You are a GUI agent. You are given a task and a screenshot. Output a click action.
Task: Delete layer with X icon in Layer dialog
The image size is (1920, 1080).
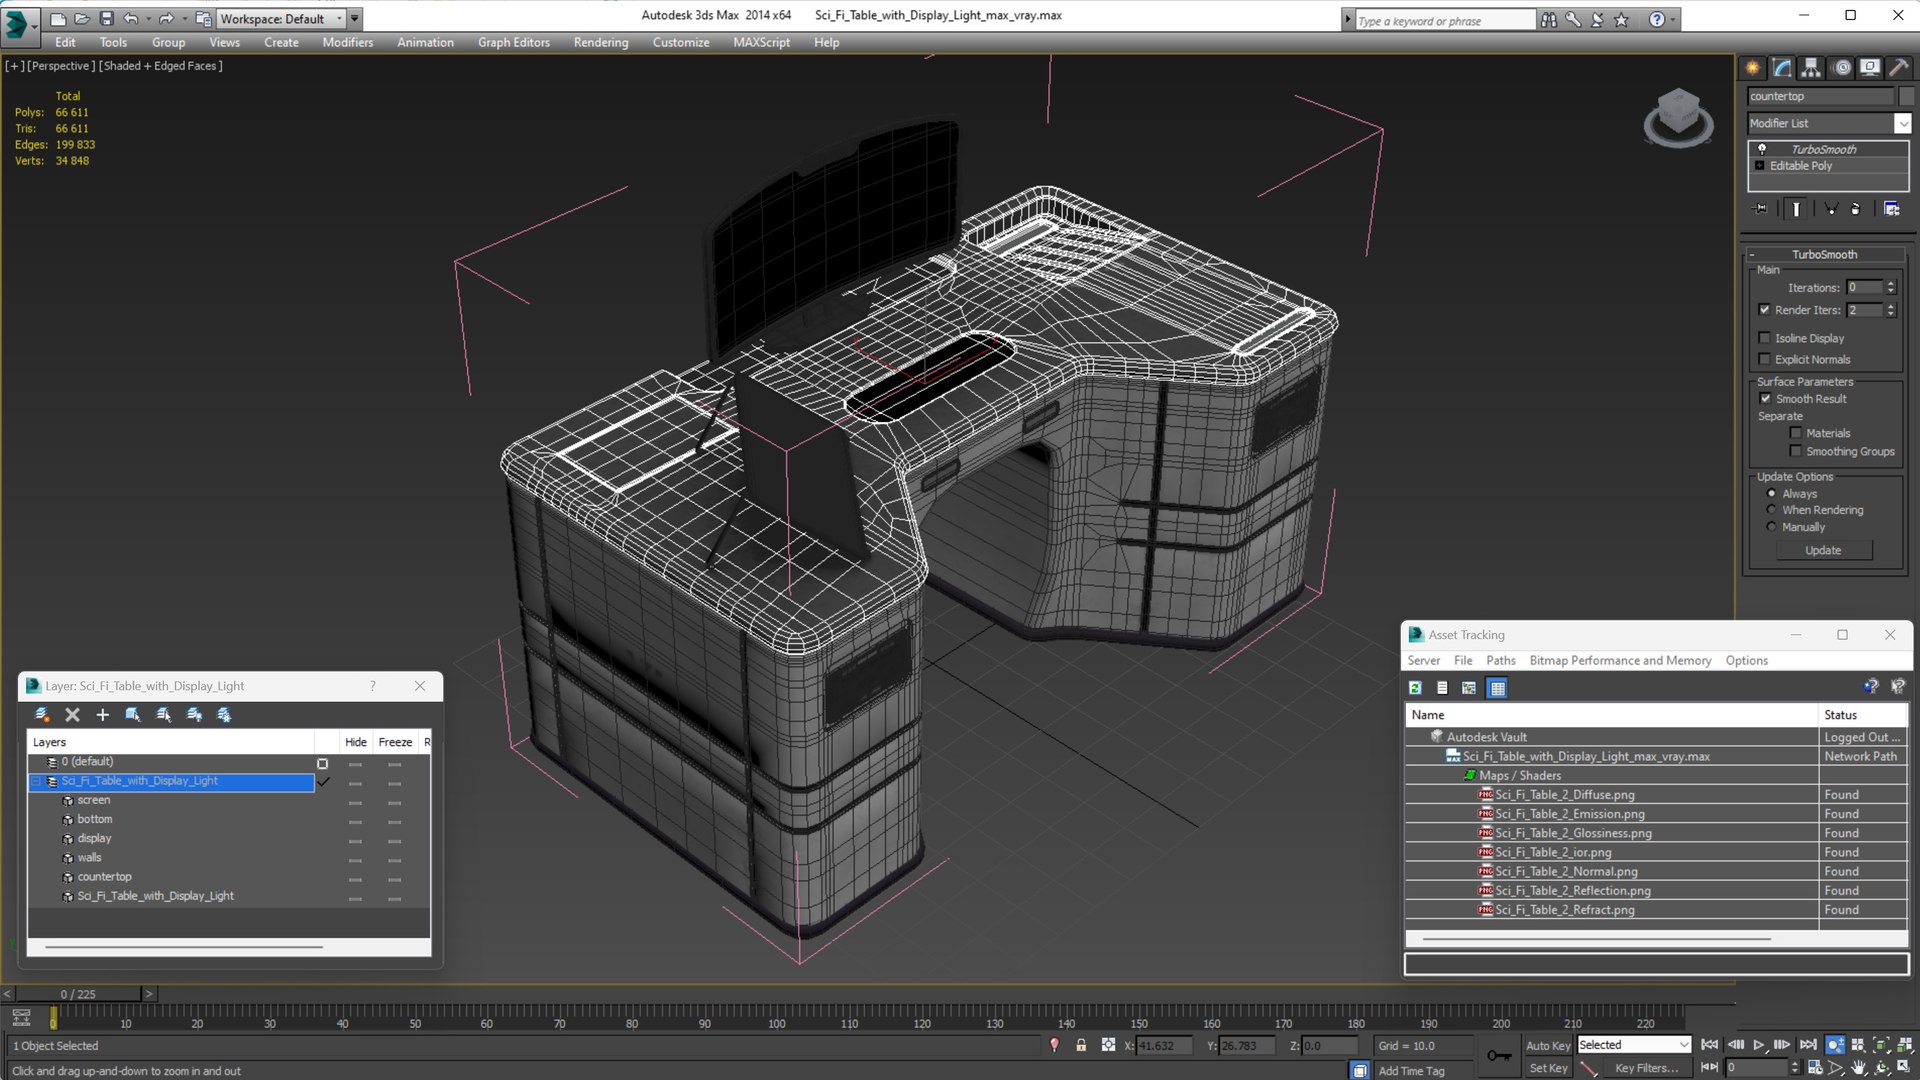tap(72, 715)
